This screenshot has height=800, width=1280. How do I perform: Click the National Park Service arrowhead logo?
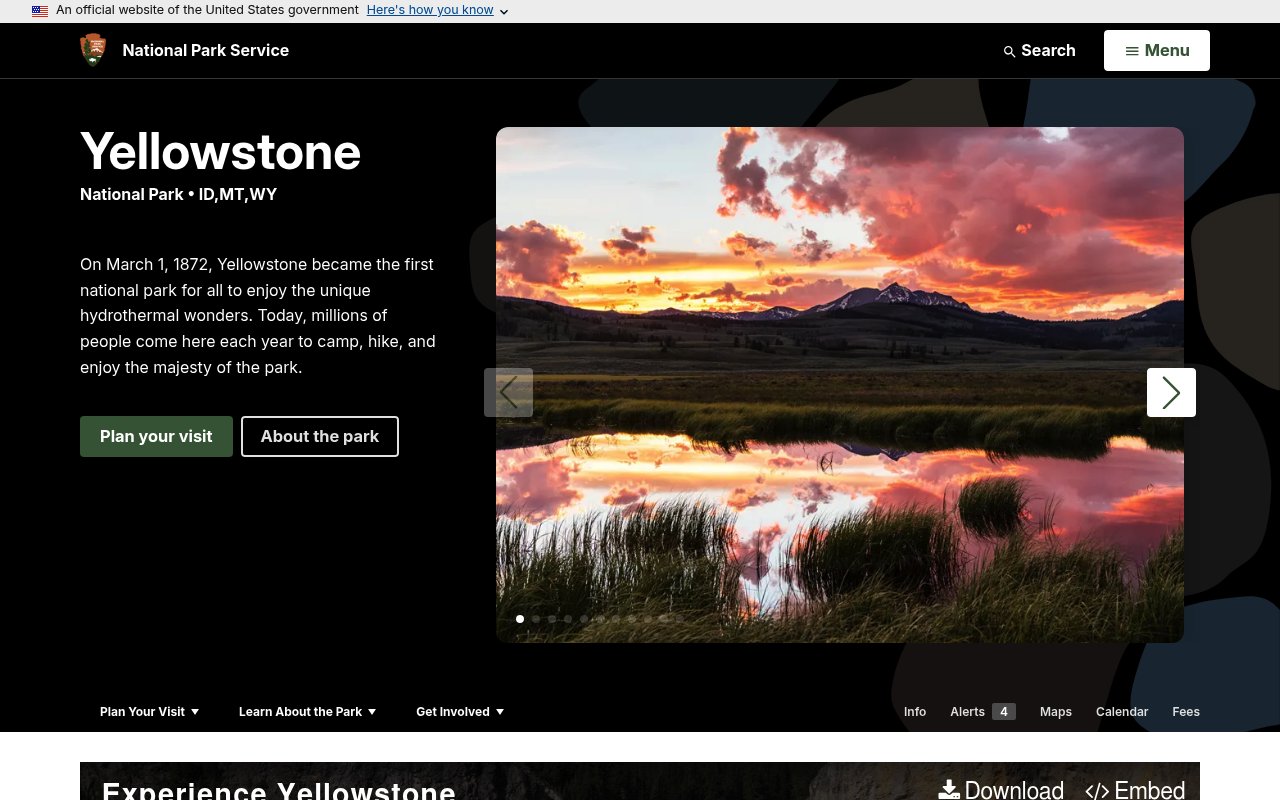[x=93, y=50]
